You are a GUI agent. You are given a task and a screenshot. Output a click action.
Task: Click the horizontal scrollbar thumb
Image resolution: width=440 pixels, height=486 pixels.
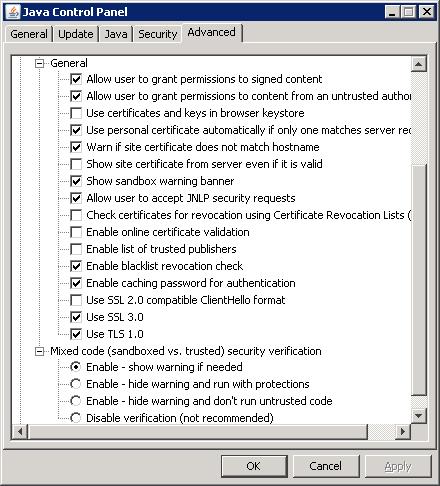point(198,431)
